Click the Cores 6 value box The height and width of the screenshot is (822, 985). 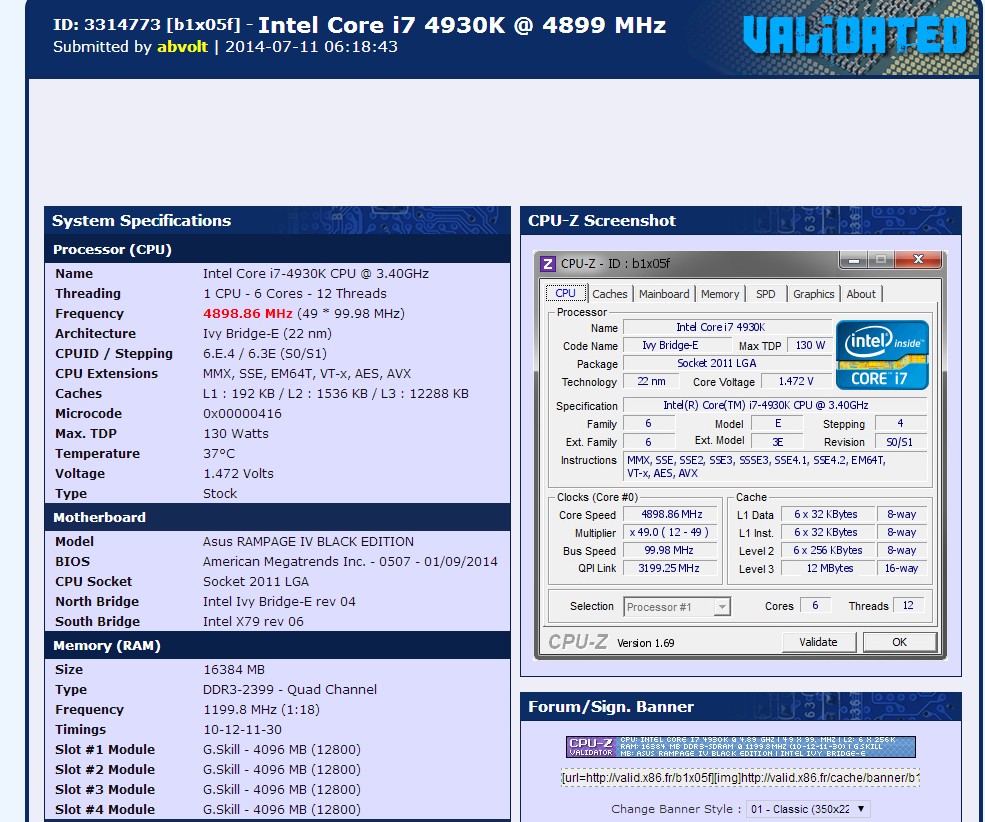pos(815,605)
